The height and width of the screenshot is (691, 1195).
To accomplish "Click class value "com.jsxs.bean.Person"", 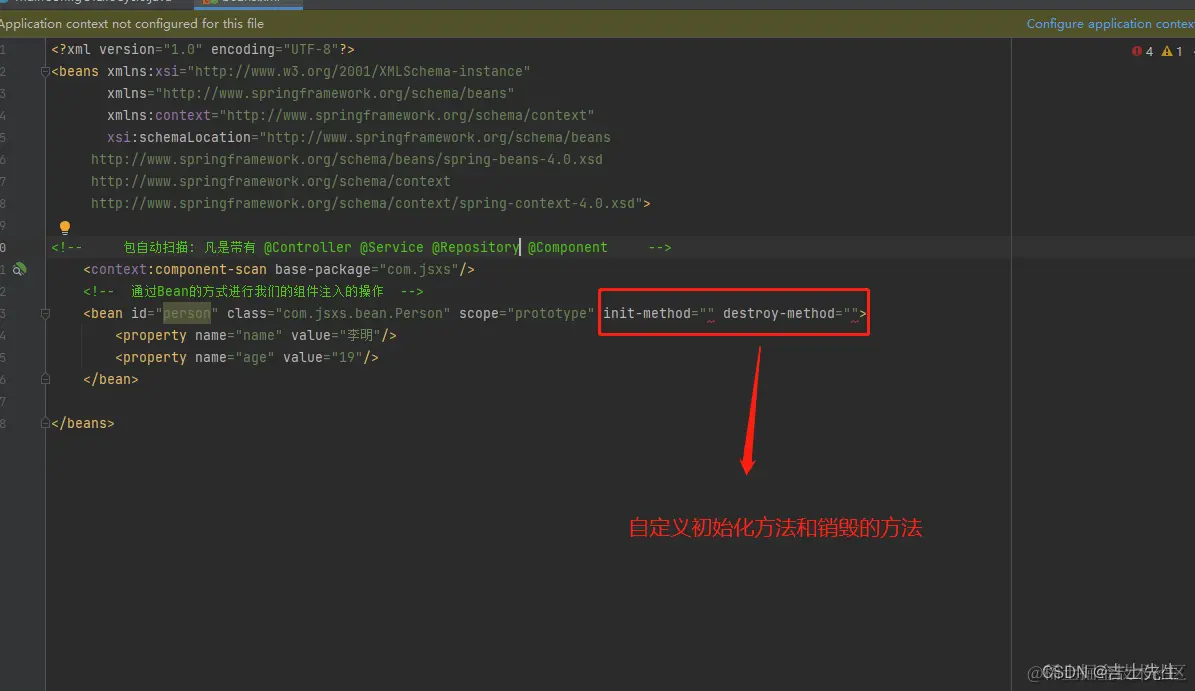I will tap(363, 314).
